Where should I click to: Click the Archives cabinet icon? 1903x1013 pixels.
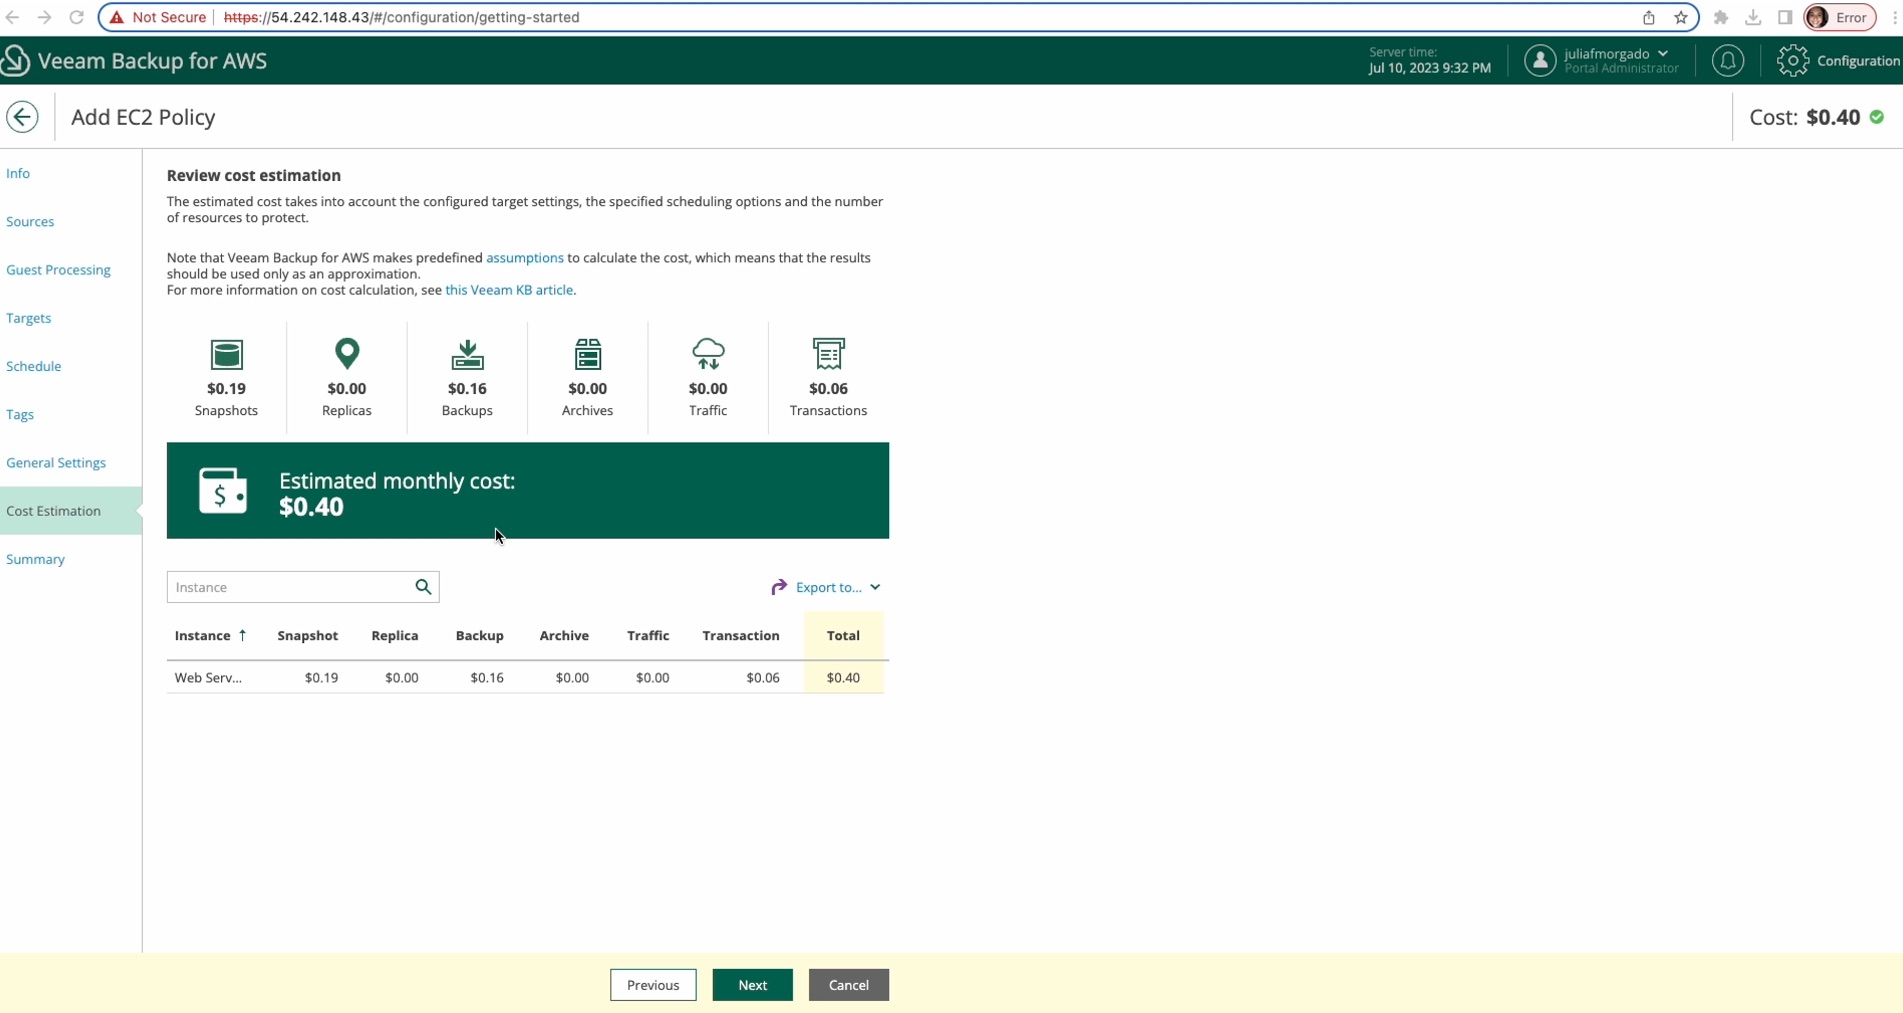[x=588, y=354]
